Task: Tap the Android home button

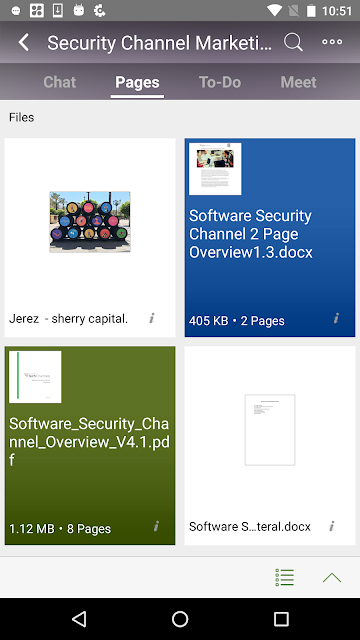Action: 180,619
